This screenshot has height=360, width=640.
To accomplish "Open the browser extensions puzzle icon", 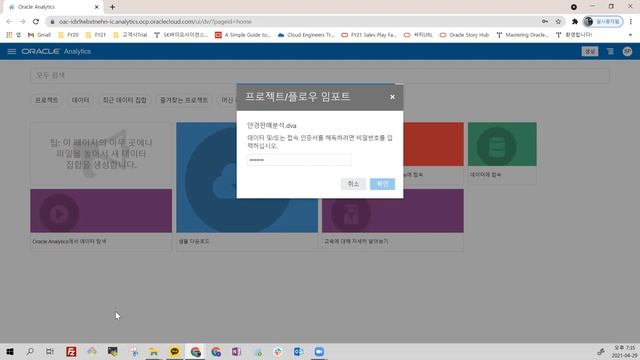I will (575, 21).
